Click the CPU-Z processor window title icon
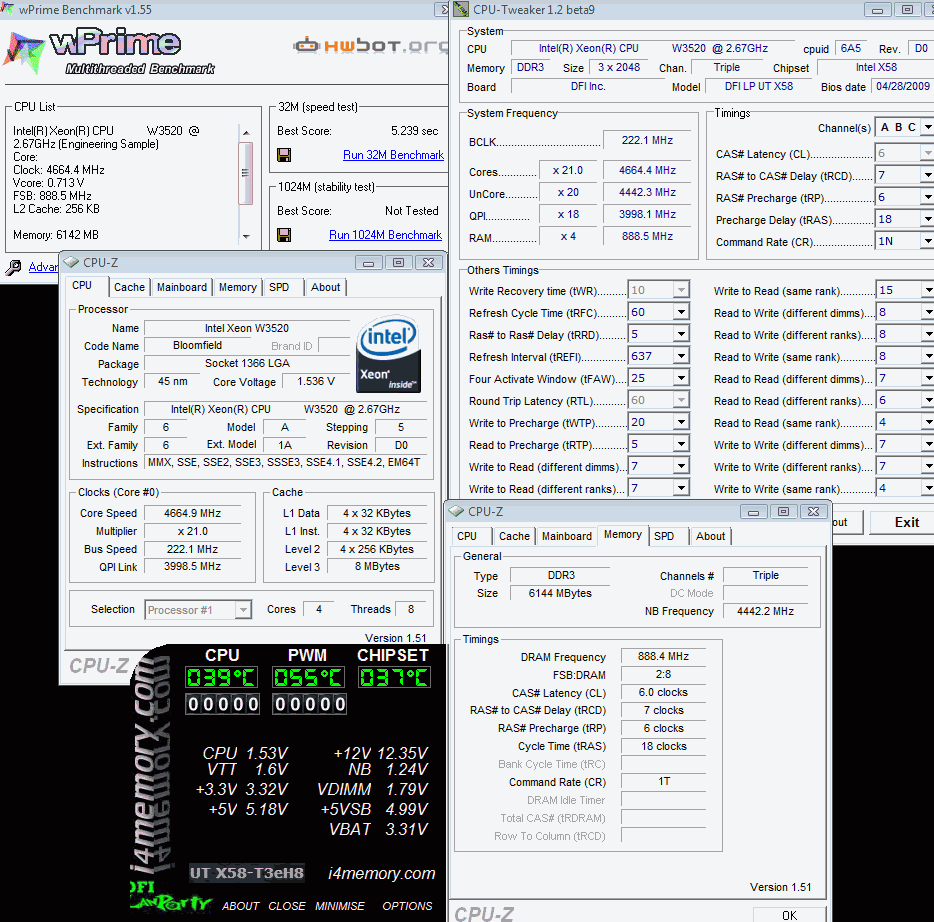Image resolution: width=934 pixels, height=922 pixels. coord(71,262)
